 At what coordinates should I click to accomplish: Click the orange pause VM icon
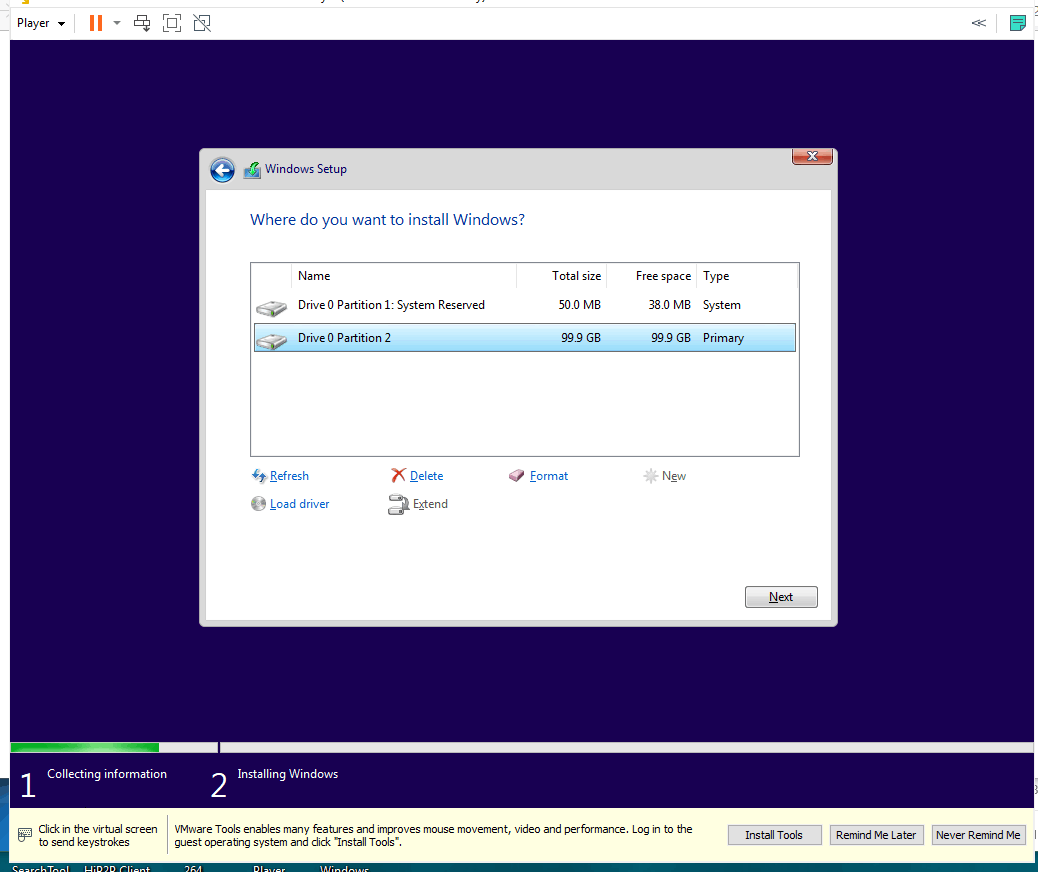tap(96, 23)
